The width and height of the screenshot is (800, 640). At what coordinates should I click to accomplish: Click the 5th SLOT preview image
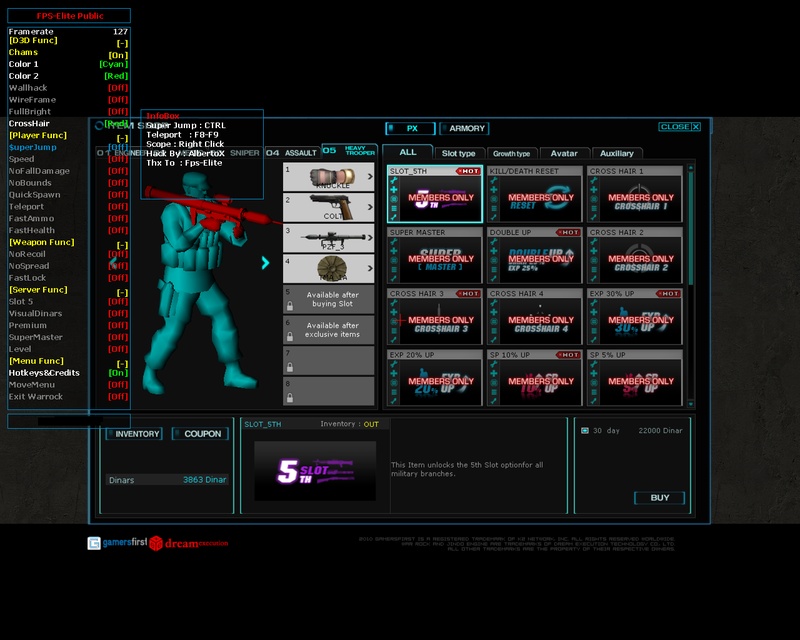pyautogui.click(x=315, y=471)
